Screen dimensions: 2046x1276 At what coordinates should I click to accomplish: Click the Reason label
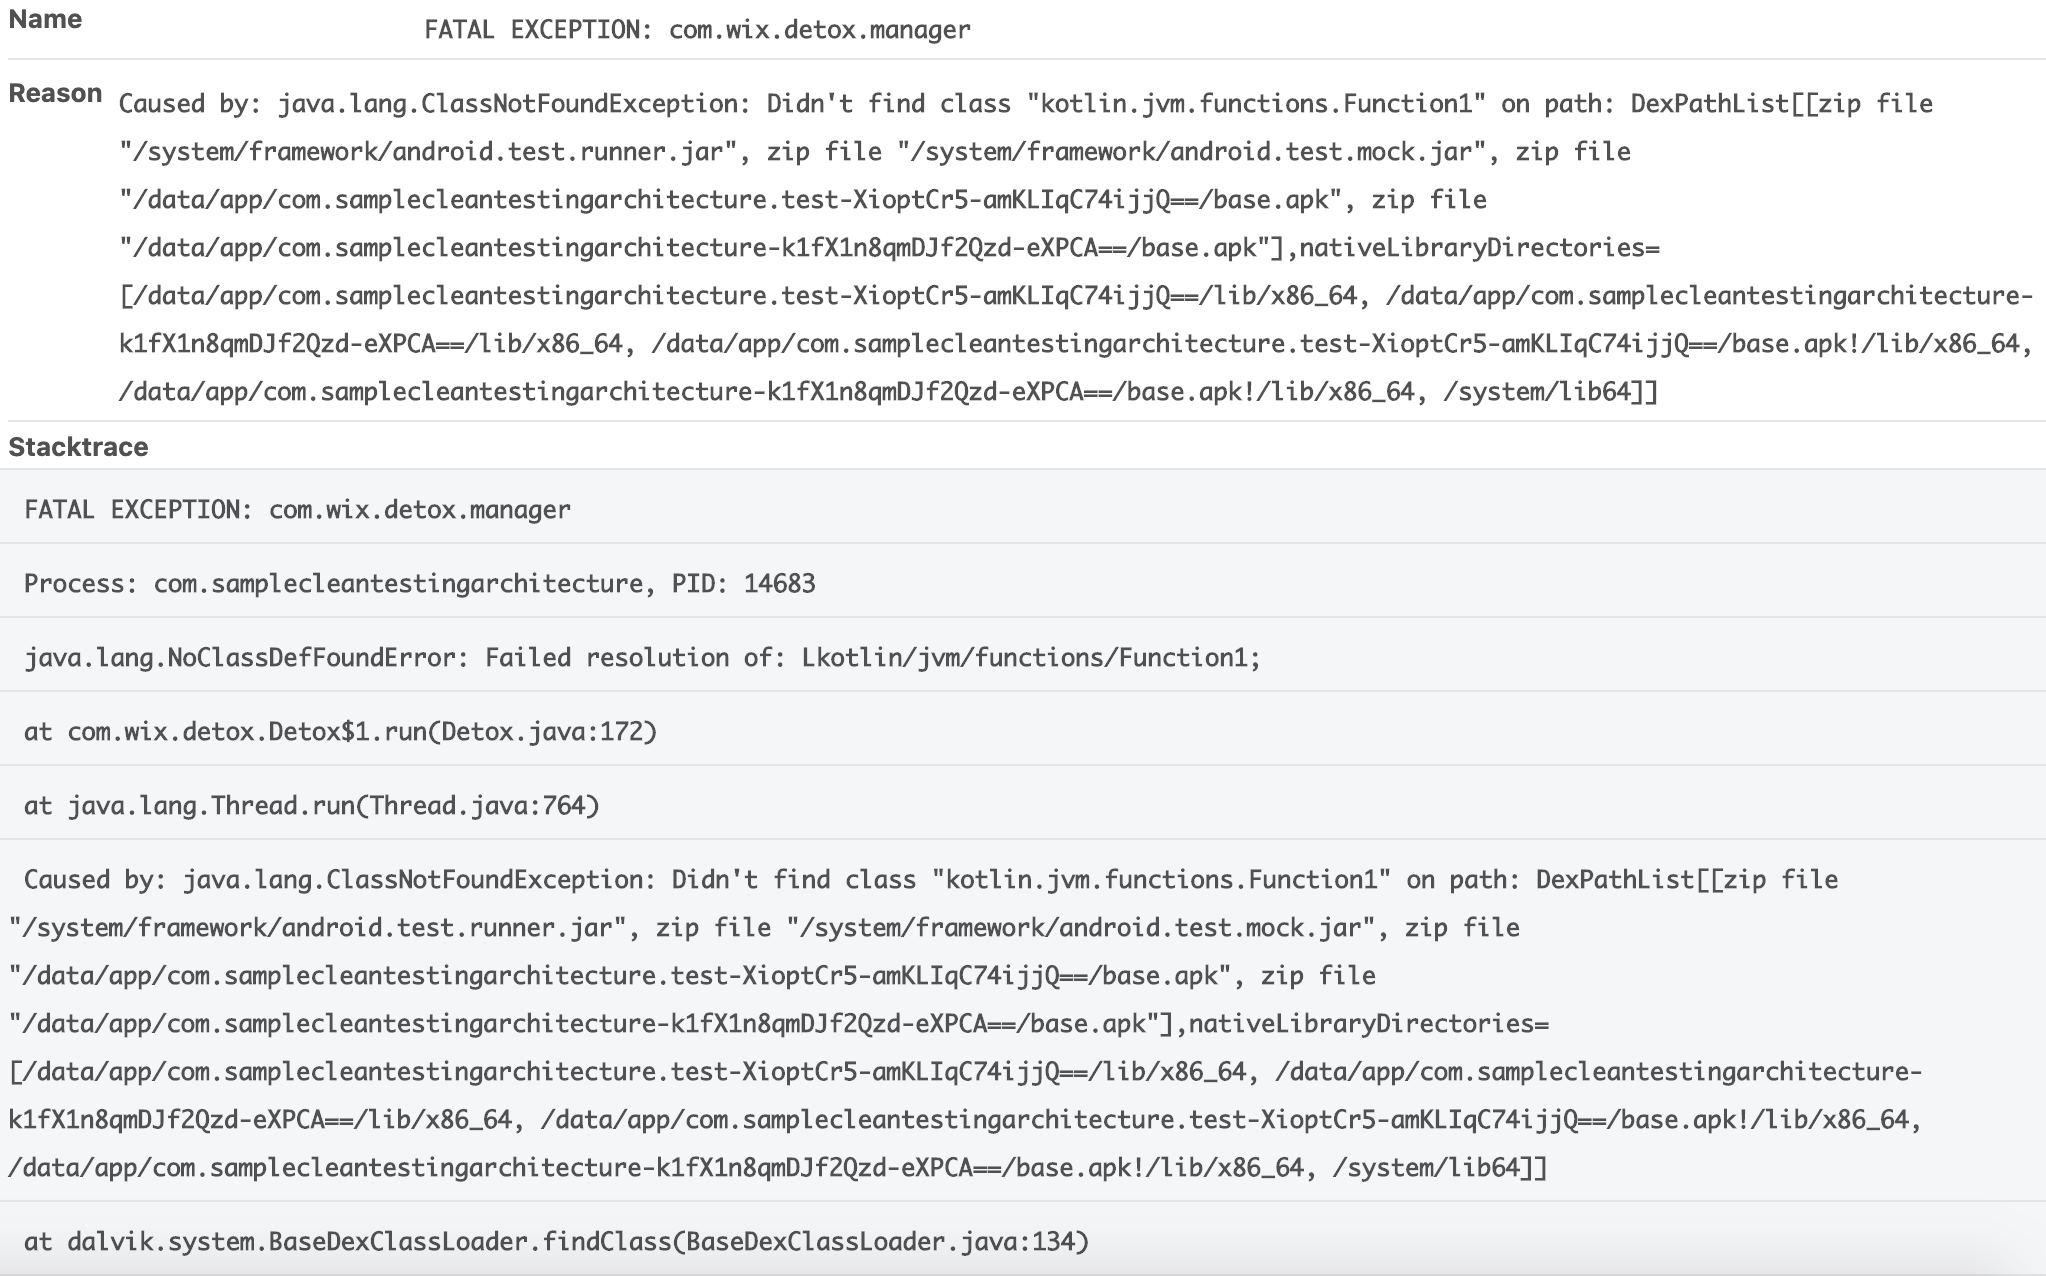(x=55, y=94)
